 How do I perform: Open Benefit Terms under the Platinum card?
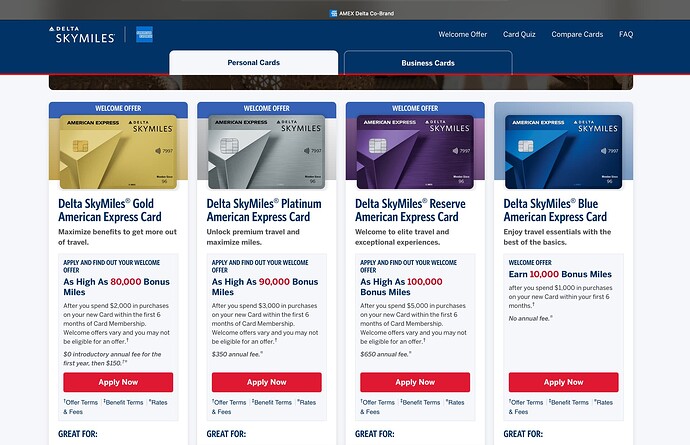[272, 402]
